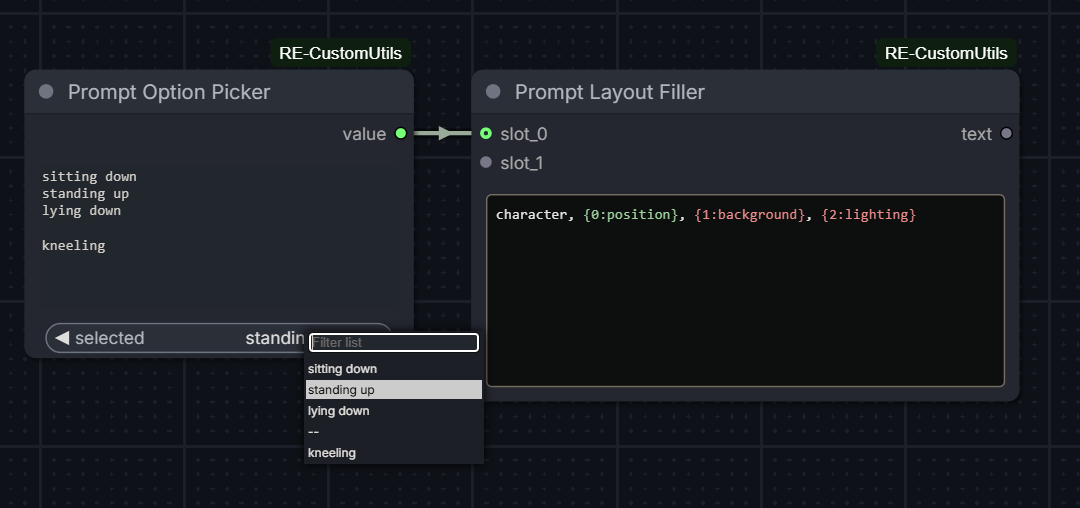The height and width of the screenshot is (508, 1080).
Task: Click RE-CustomUtils badge above Option Picker
Action: pyautogui.click(x=340, y=53)
